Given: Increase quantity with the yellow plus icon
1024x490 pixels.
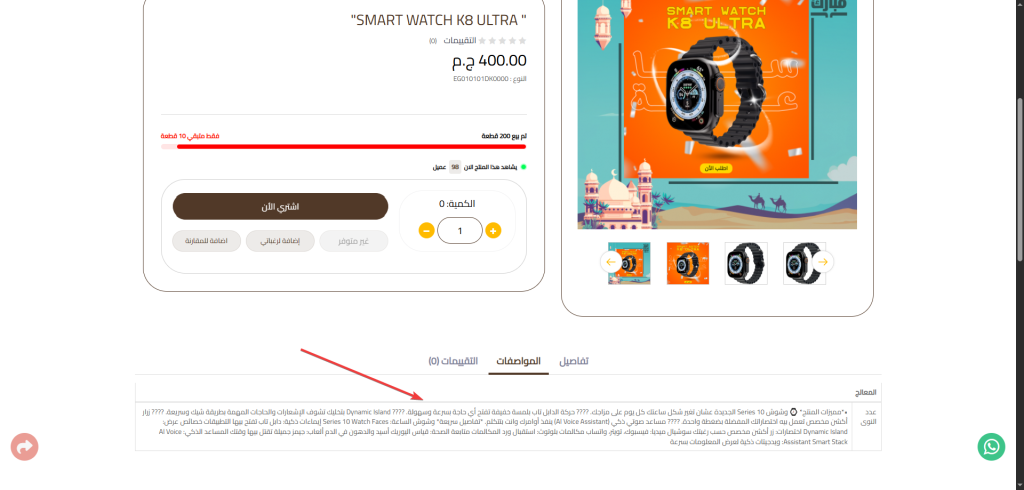Looking at the screenshot, I should pos(493,230).
